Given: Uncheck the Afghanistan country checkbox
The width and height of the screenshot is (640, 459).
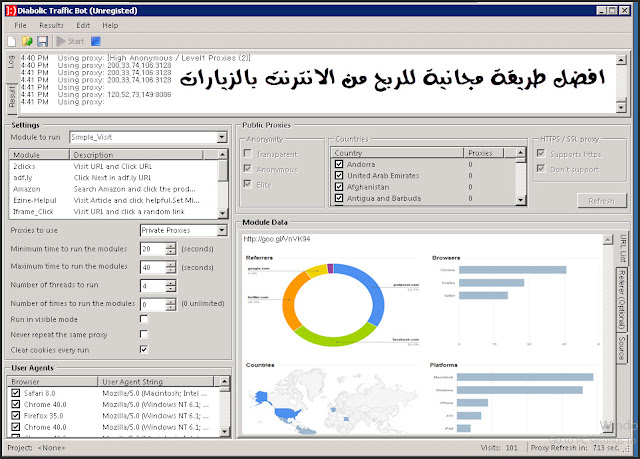Looking at the screenshot, I should click(339, 186).
